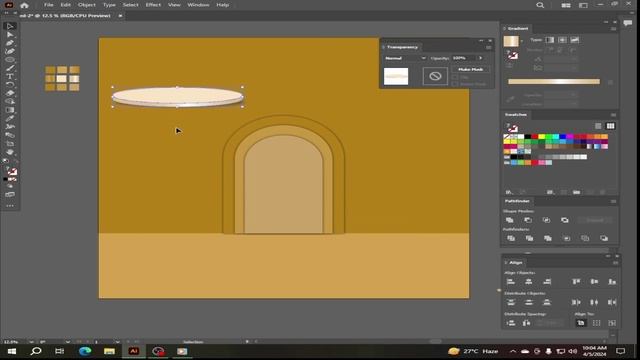This screenshot has height=360, width=640.
Task: Click the gradient fill preview swatch
Action: click(511, 41)
